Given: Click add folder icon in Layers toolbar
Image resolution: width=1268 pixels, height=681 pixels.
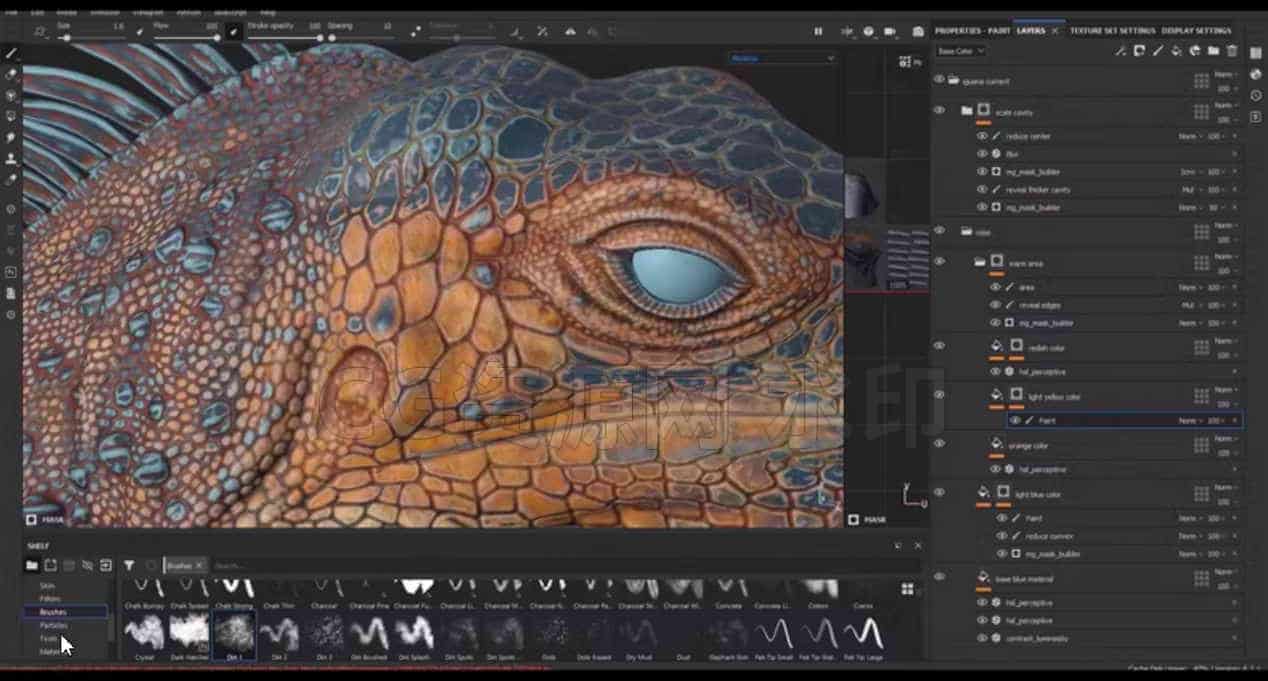Looking at the screenshot, I should 1213,51.
